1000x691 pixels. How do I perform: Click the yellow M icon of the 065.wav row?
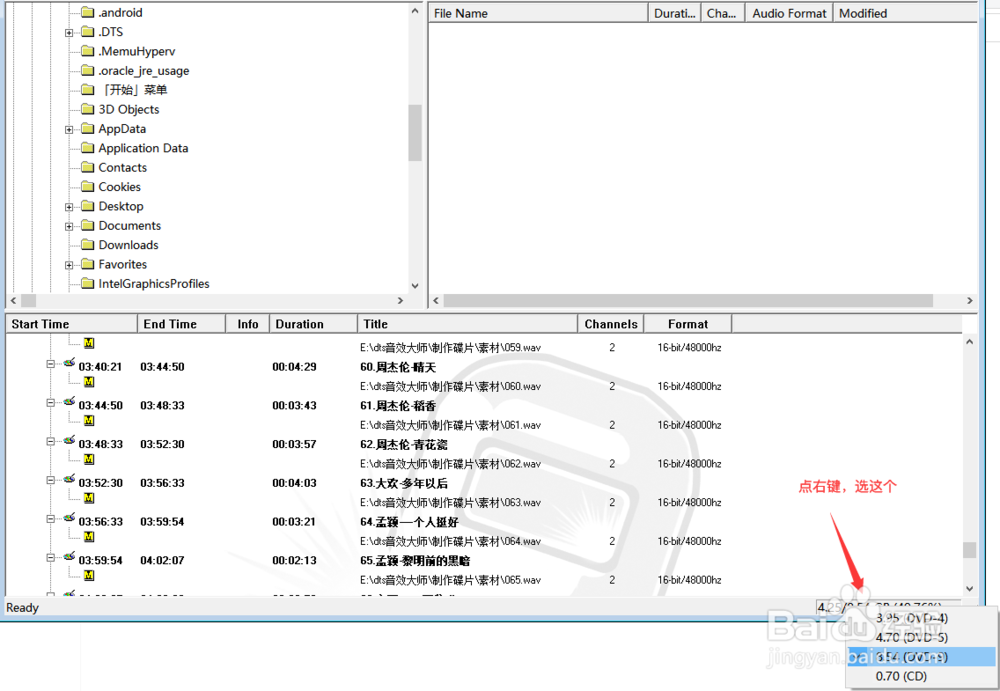pos(89,576)
